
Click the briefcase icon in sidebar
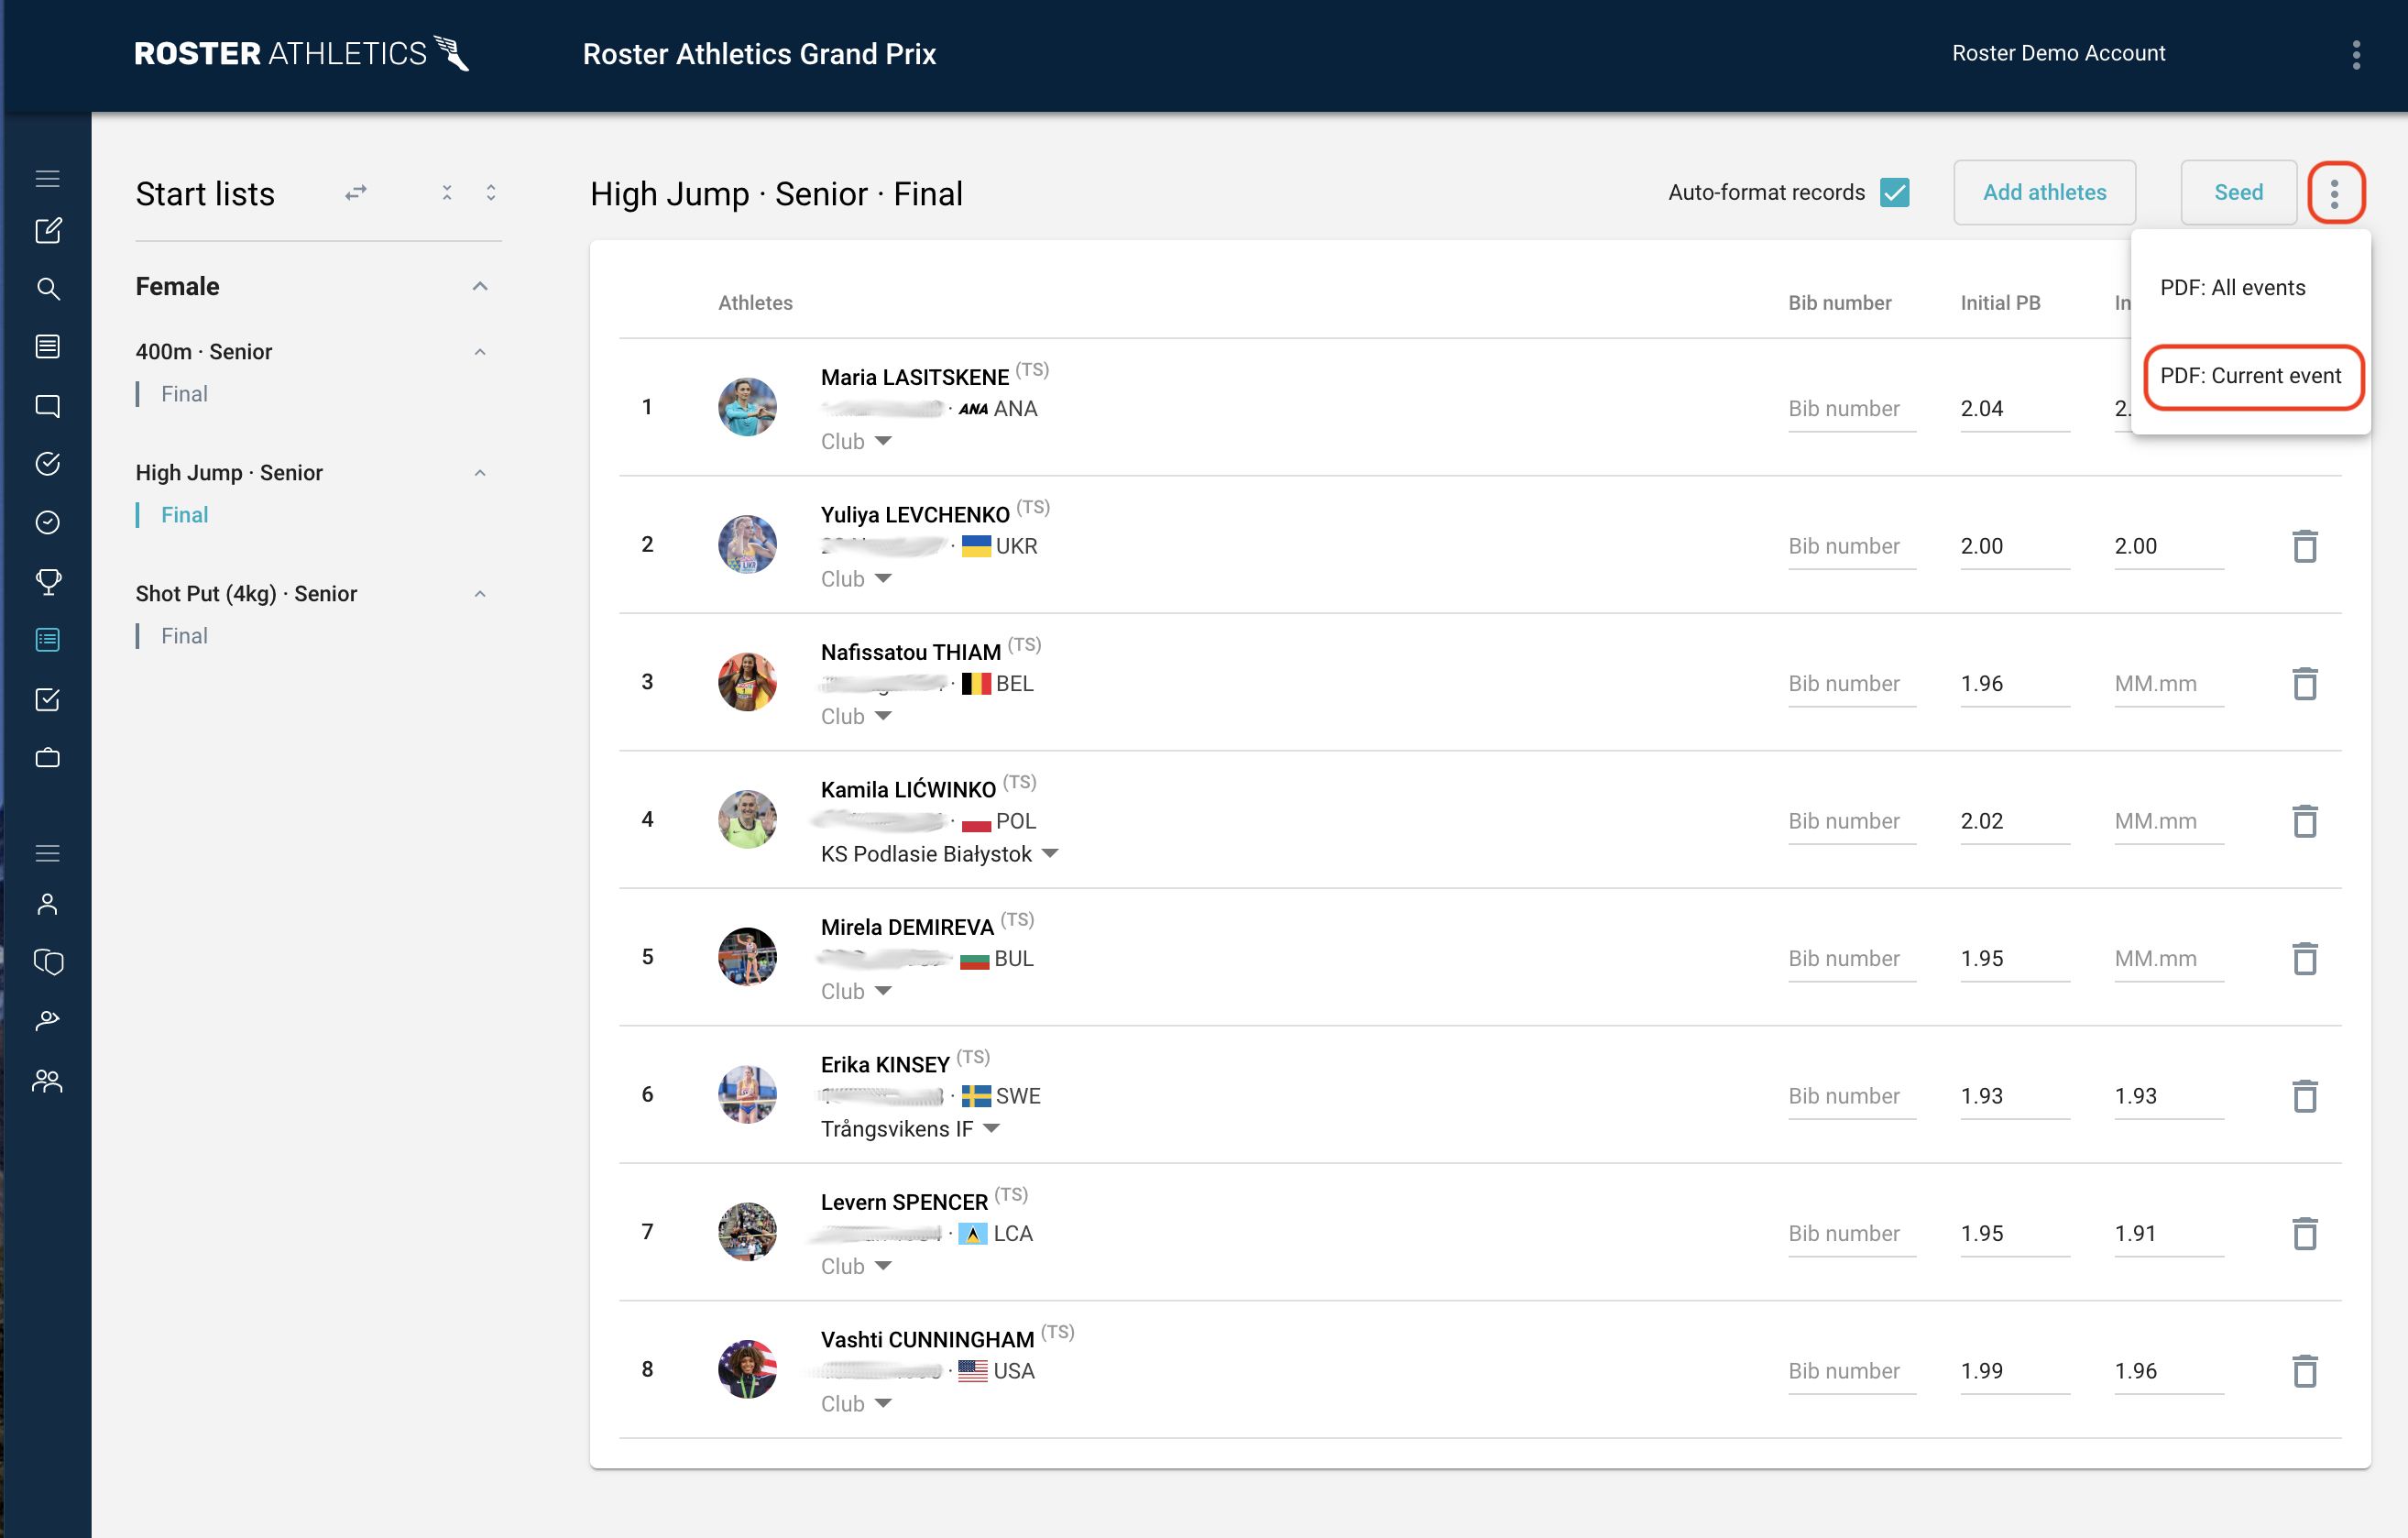pos(48,758)
